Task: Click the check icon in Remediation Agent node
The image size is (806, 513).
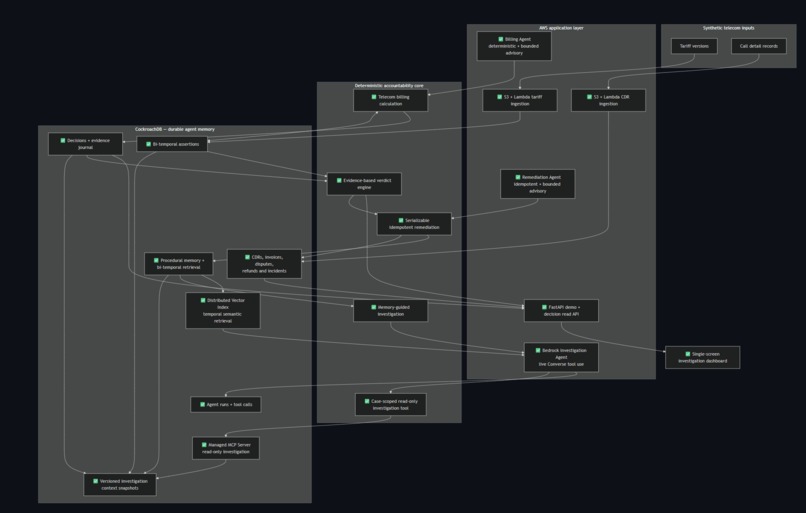Action: [518, 177]
